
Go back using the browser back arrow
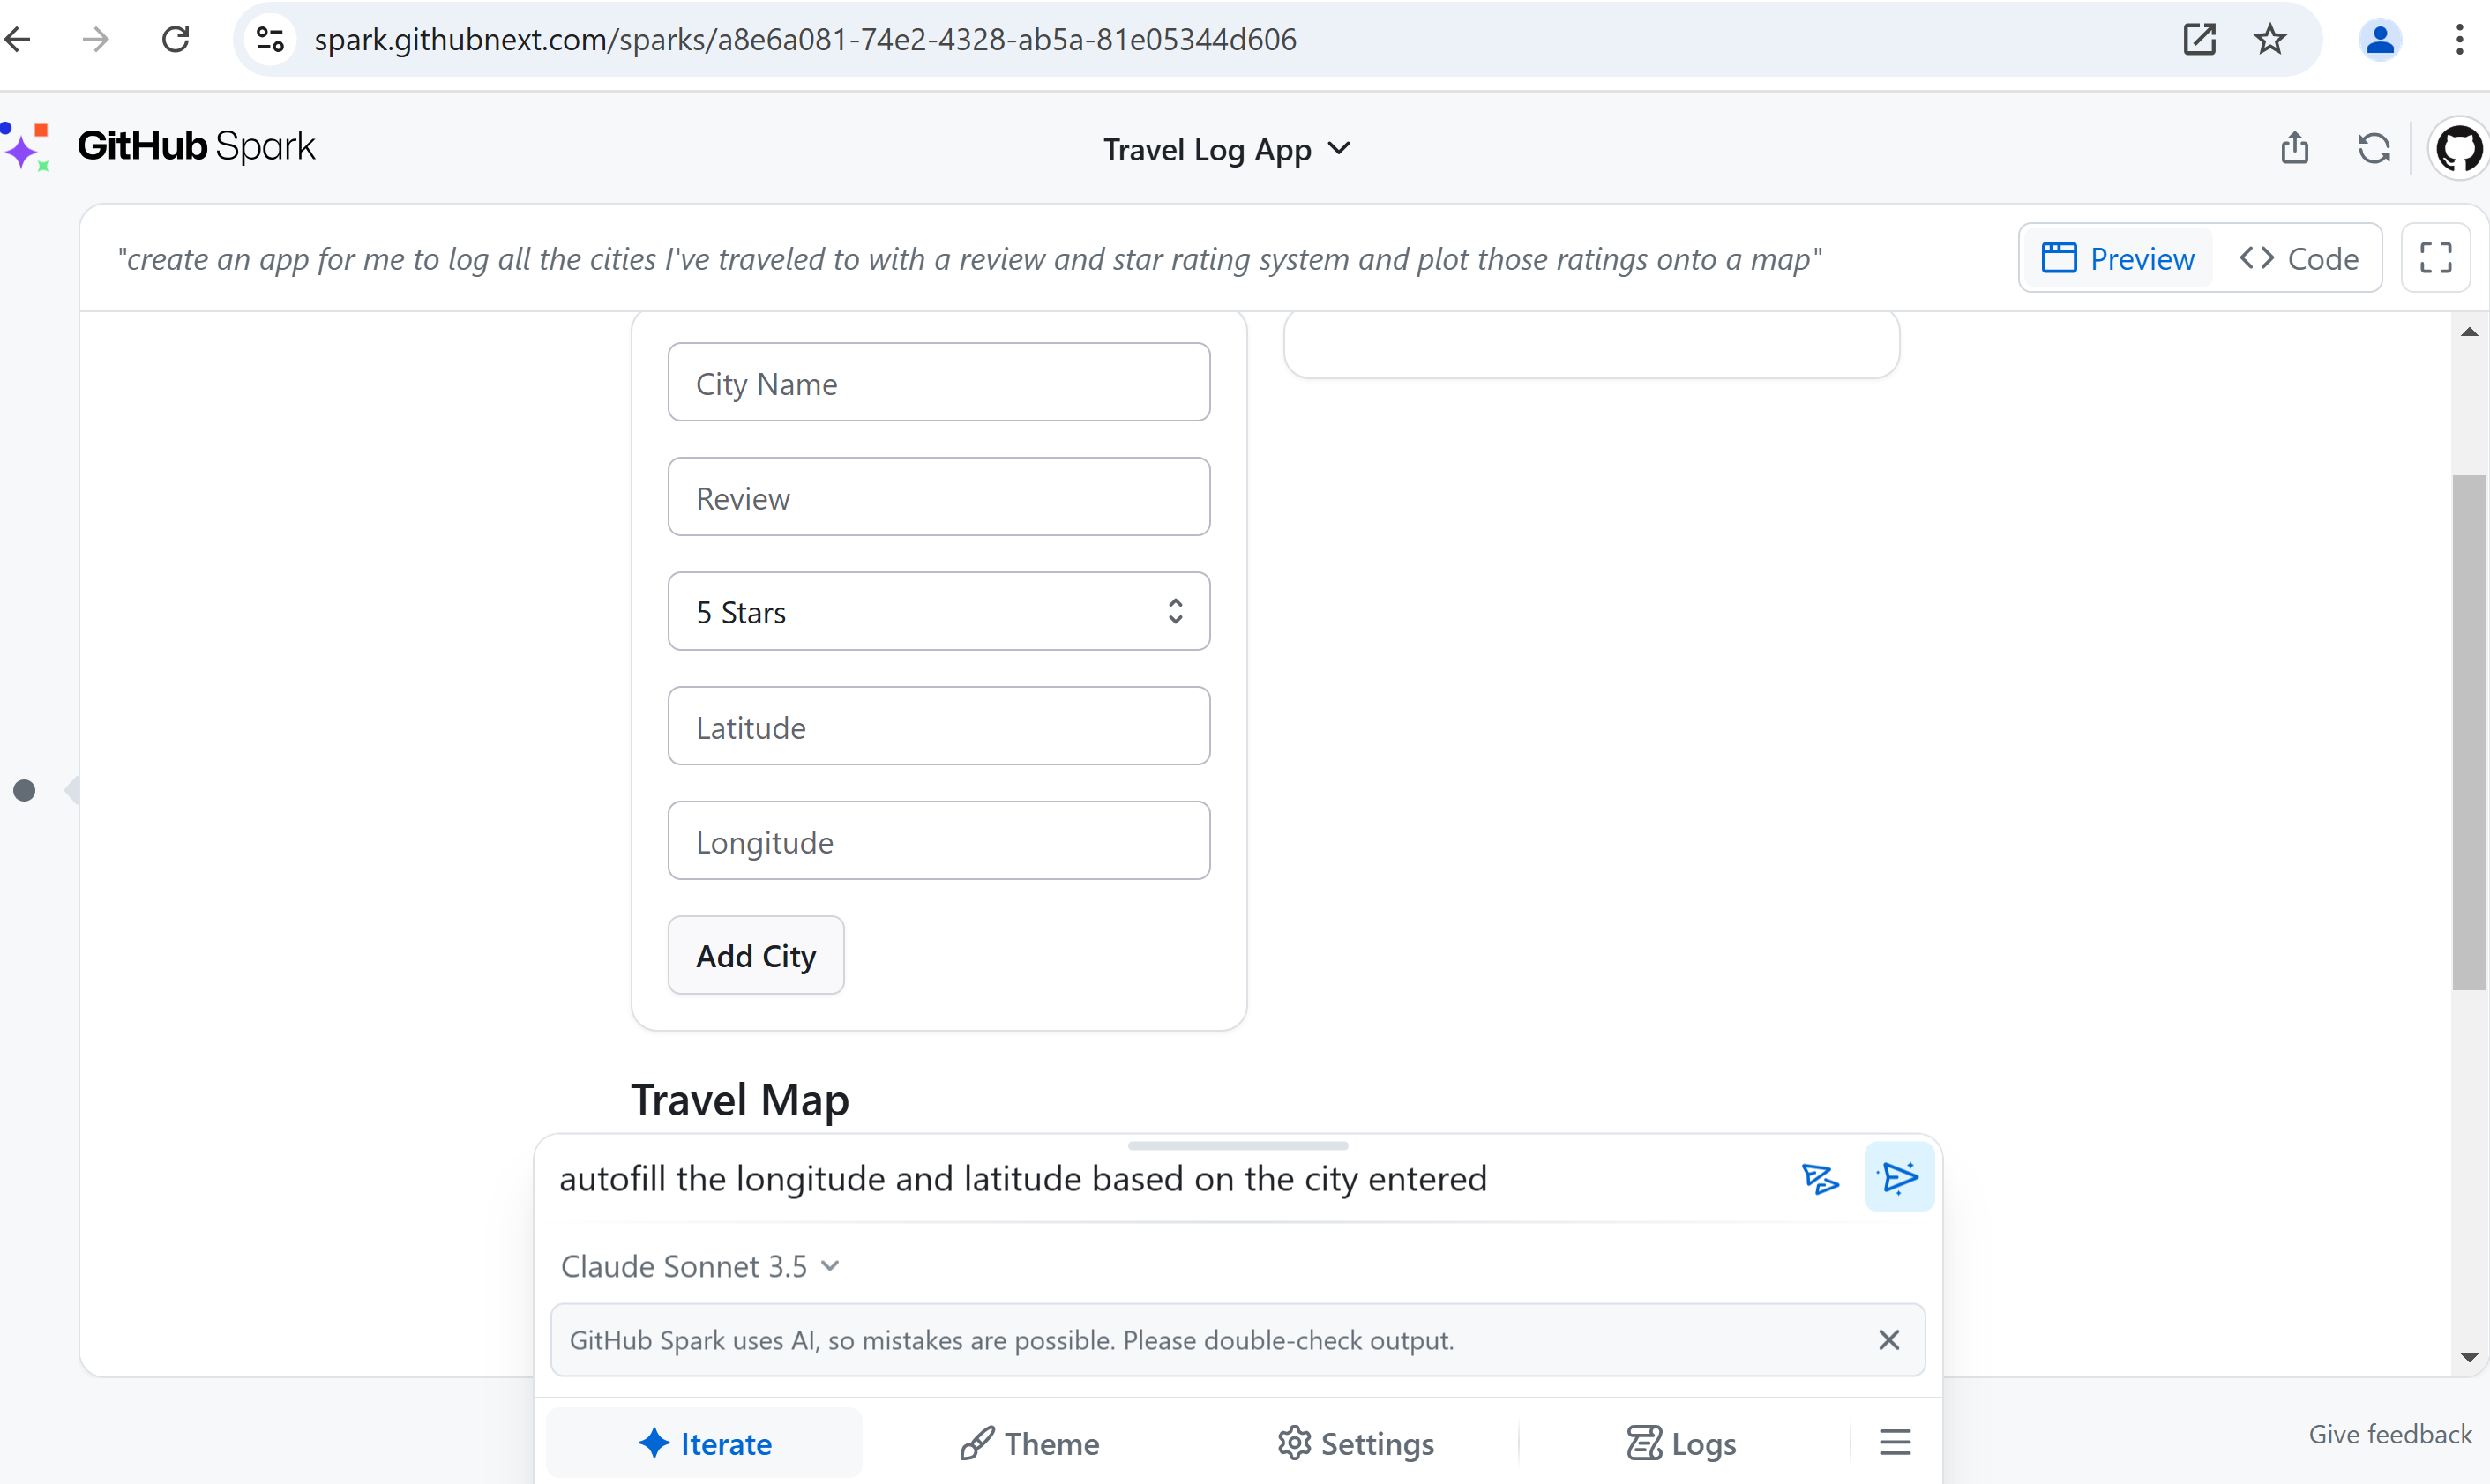click(x=18, y=39)
